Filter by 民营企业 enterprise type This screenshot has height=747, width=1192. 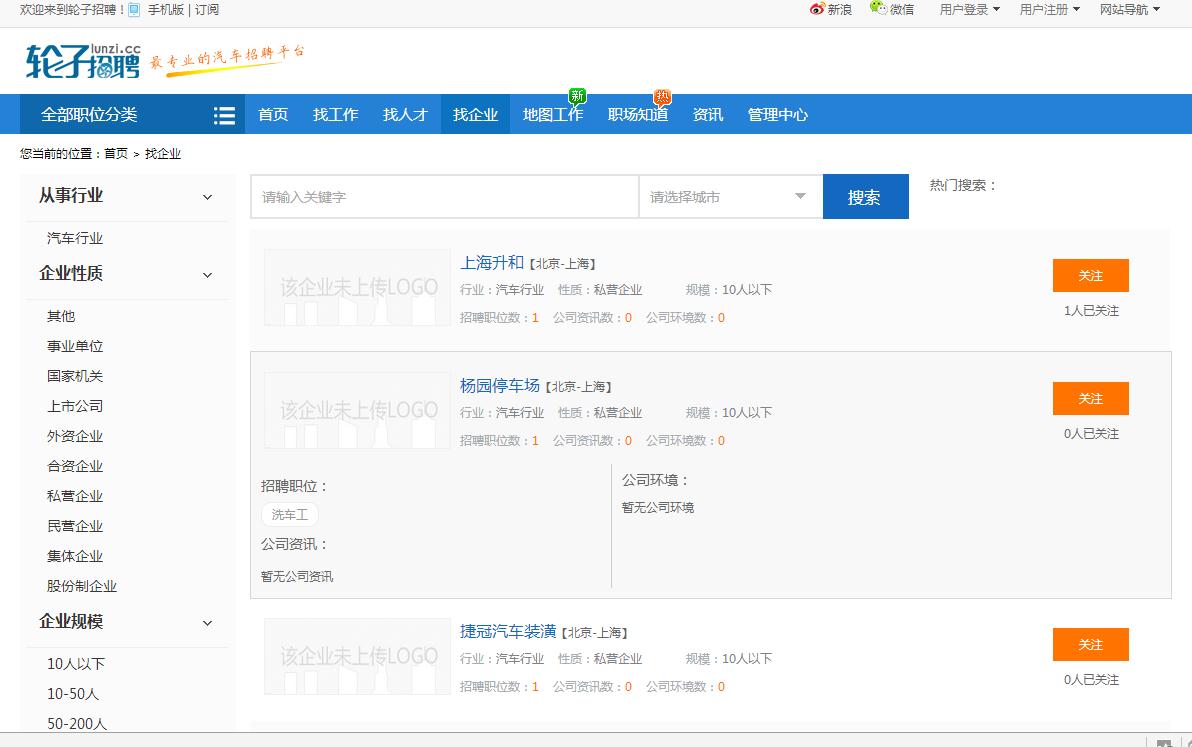pos(74,527)
